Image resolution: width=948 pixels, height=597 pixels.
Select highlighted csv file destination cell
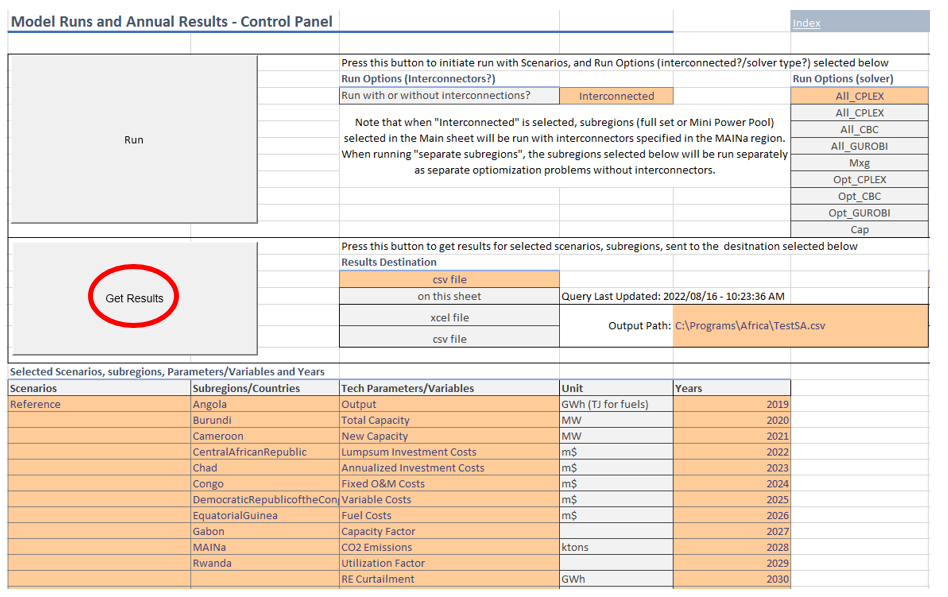[449, 279]
